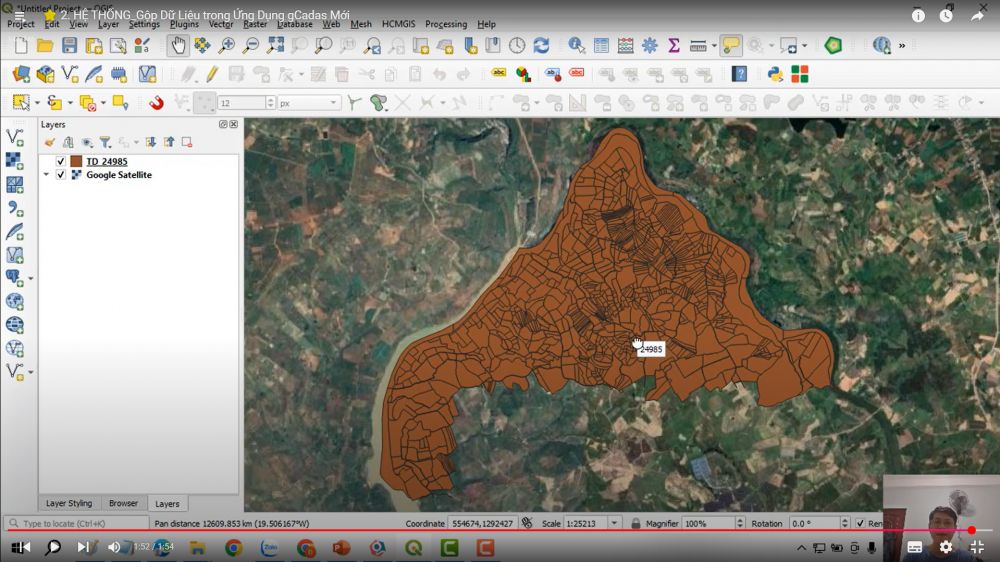
Task: Open the Layer Styling tab
Action: (69, 503)
